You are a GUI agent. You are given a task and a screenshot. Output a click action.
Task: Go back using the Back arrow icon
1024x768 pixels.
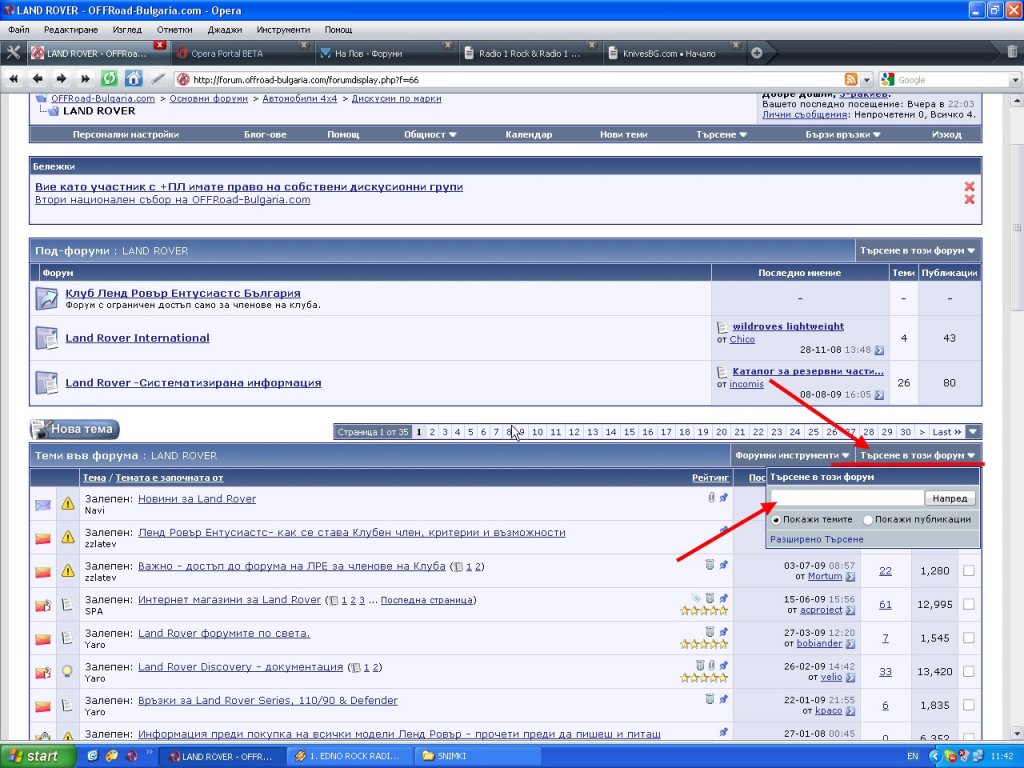(x=38, y=79)
